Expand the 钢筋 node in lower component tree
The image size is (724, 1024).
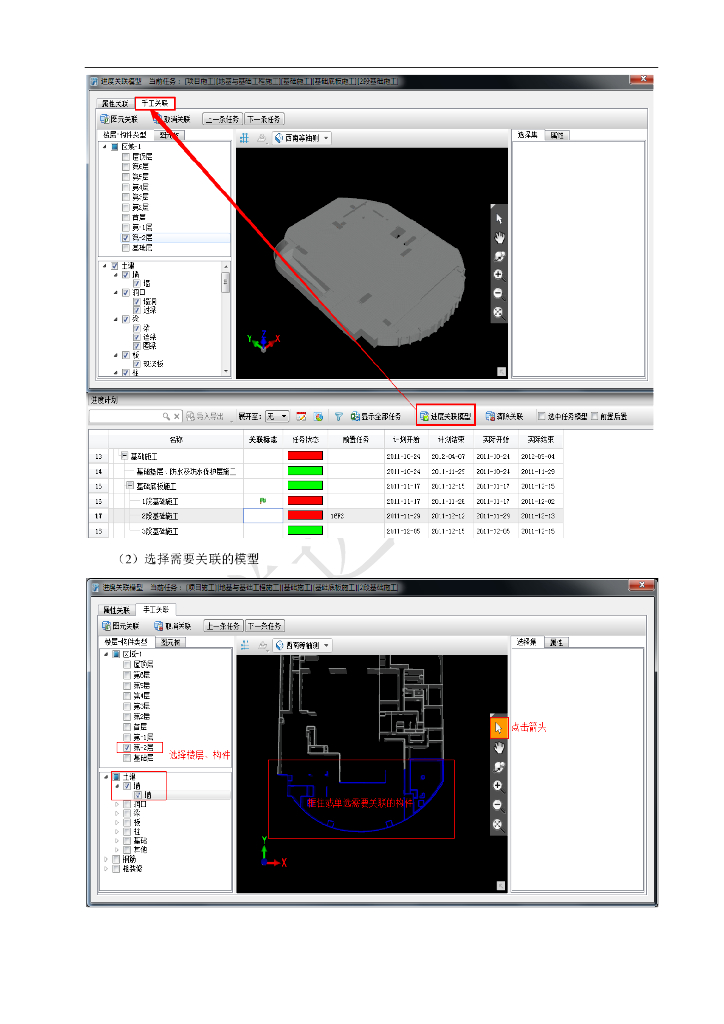pos(105,859)
